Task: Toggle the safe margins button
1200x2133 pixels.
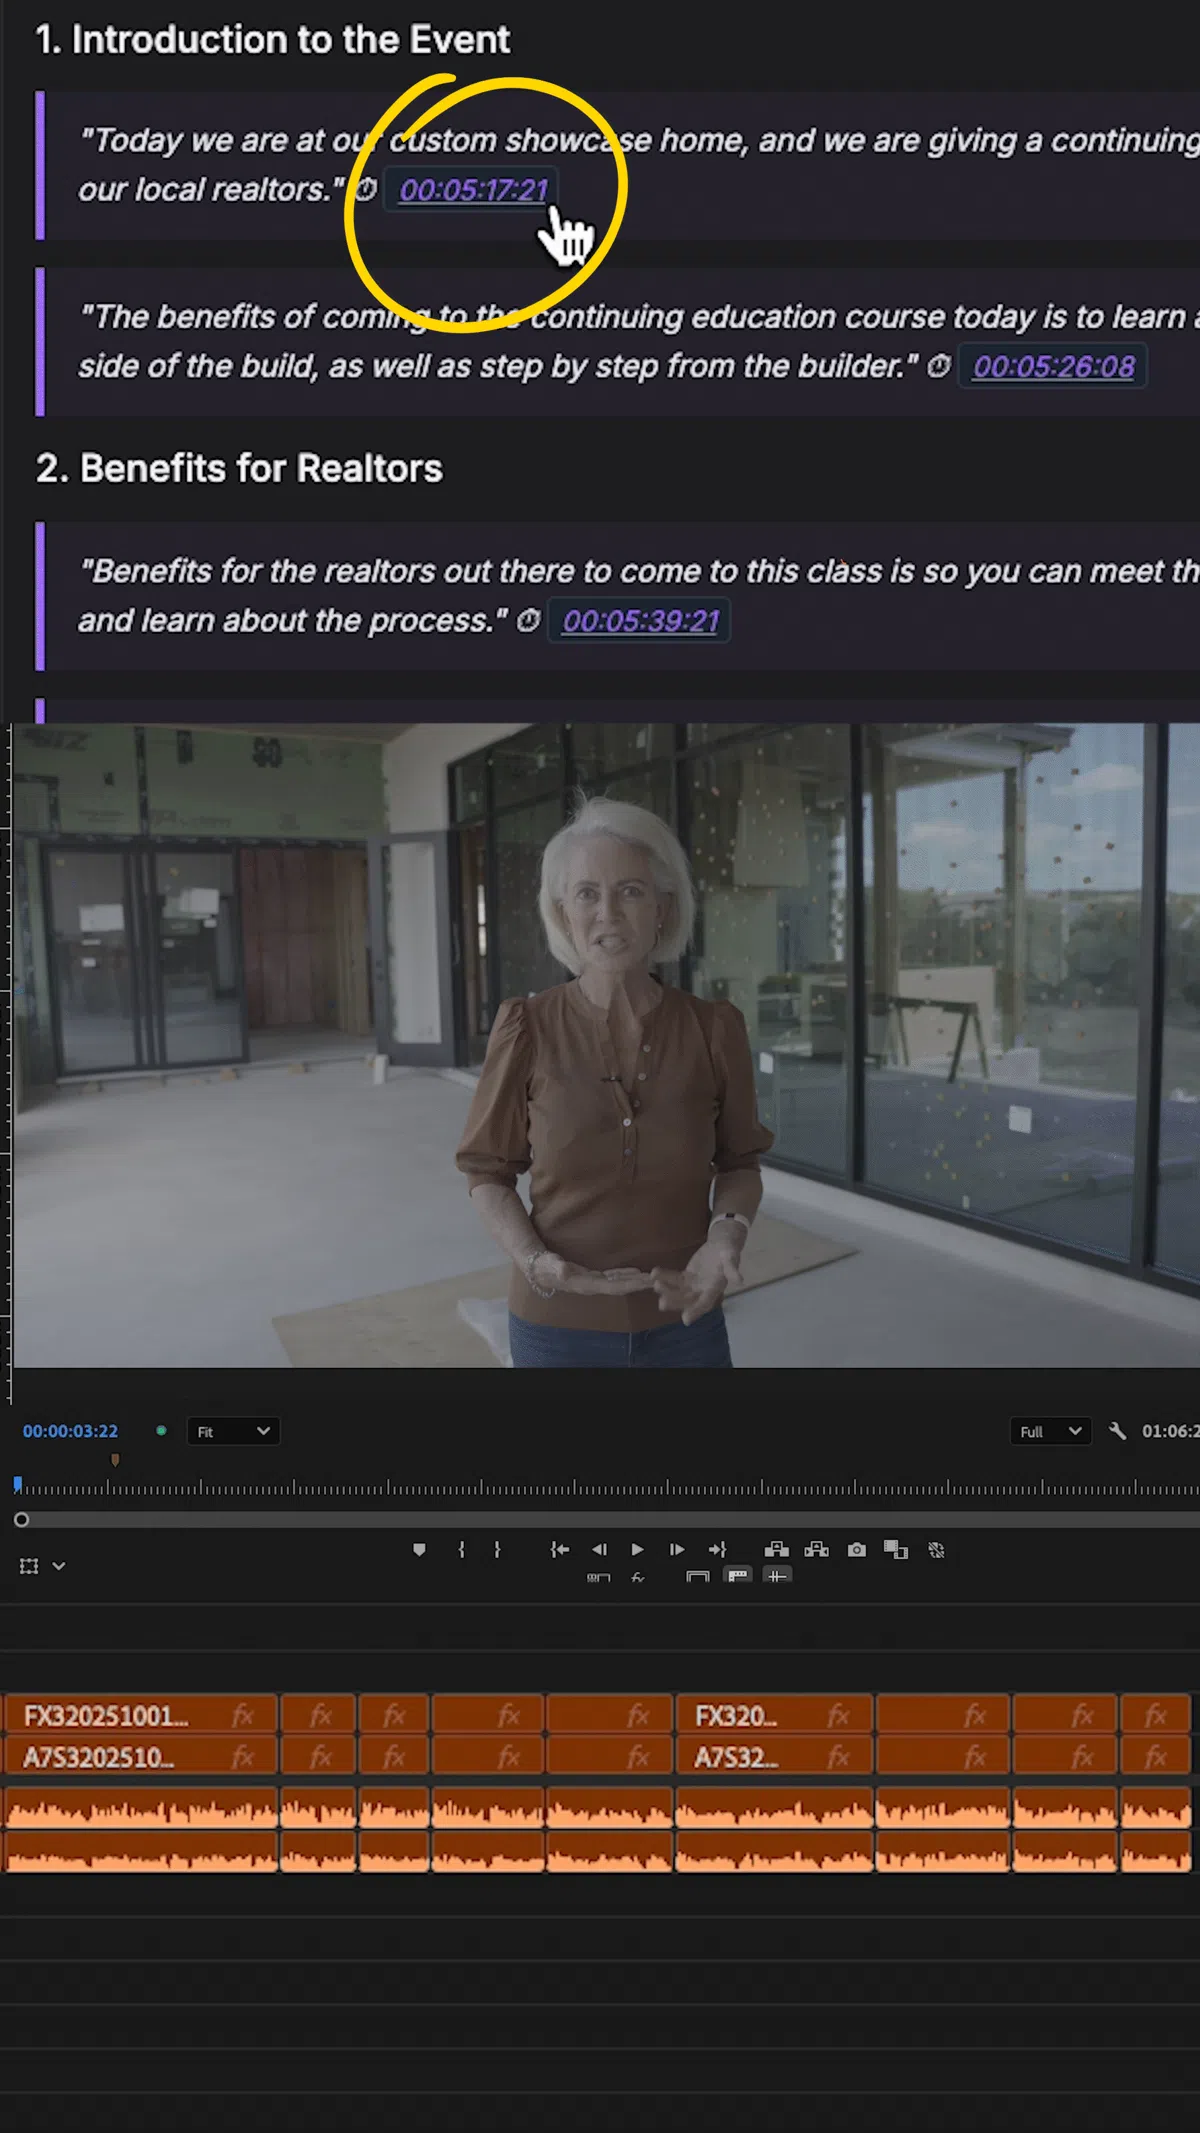Action: pos(698,1576)
